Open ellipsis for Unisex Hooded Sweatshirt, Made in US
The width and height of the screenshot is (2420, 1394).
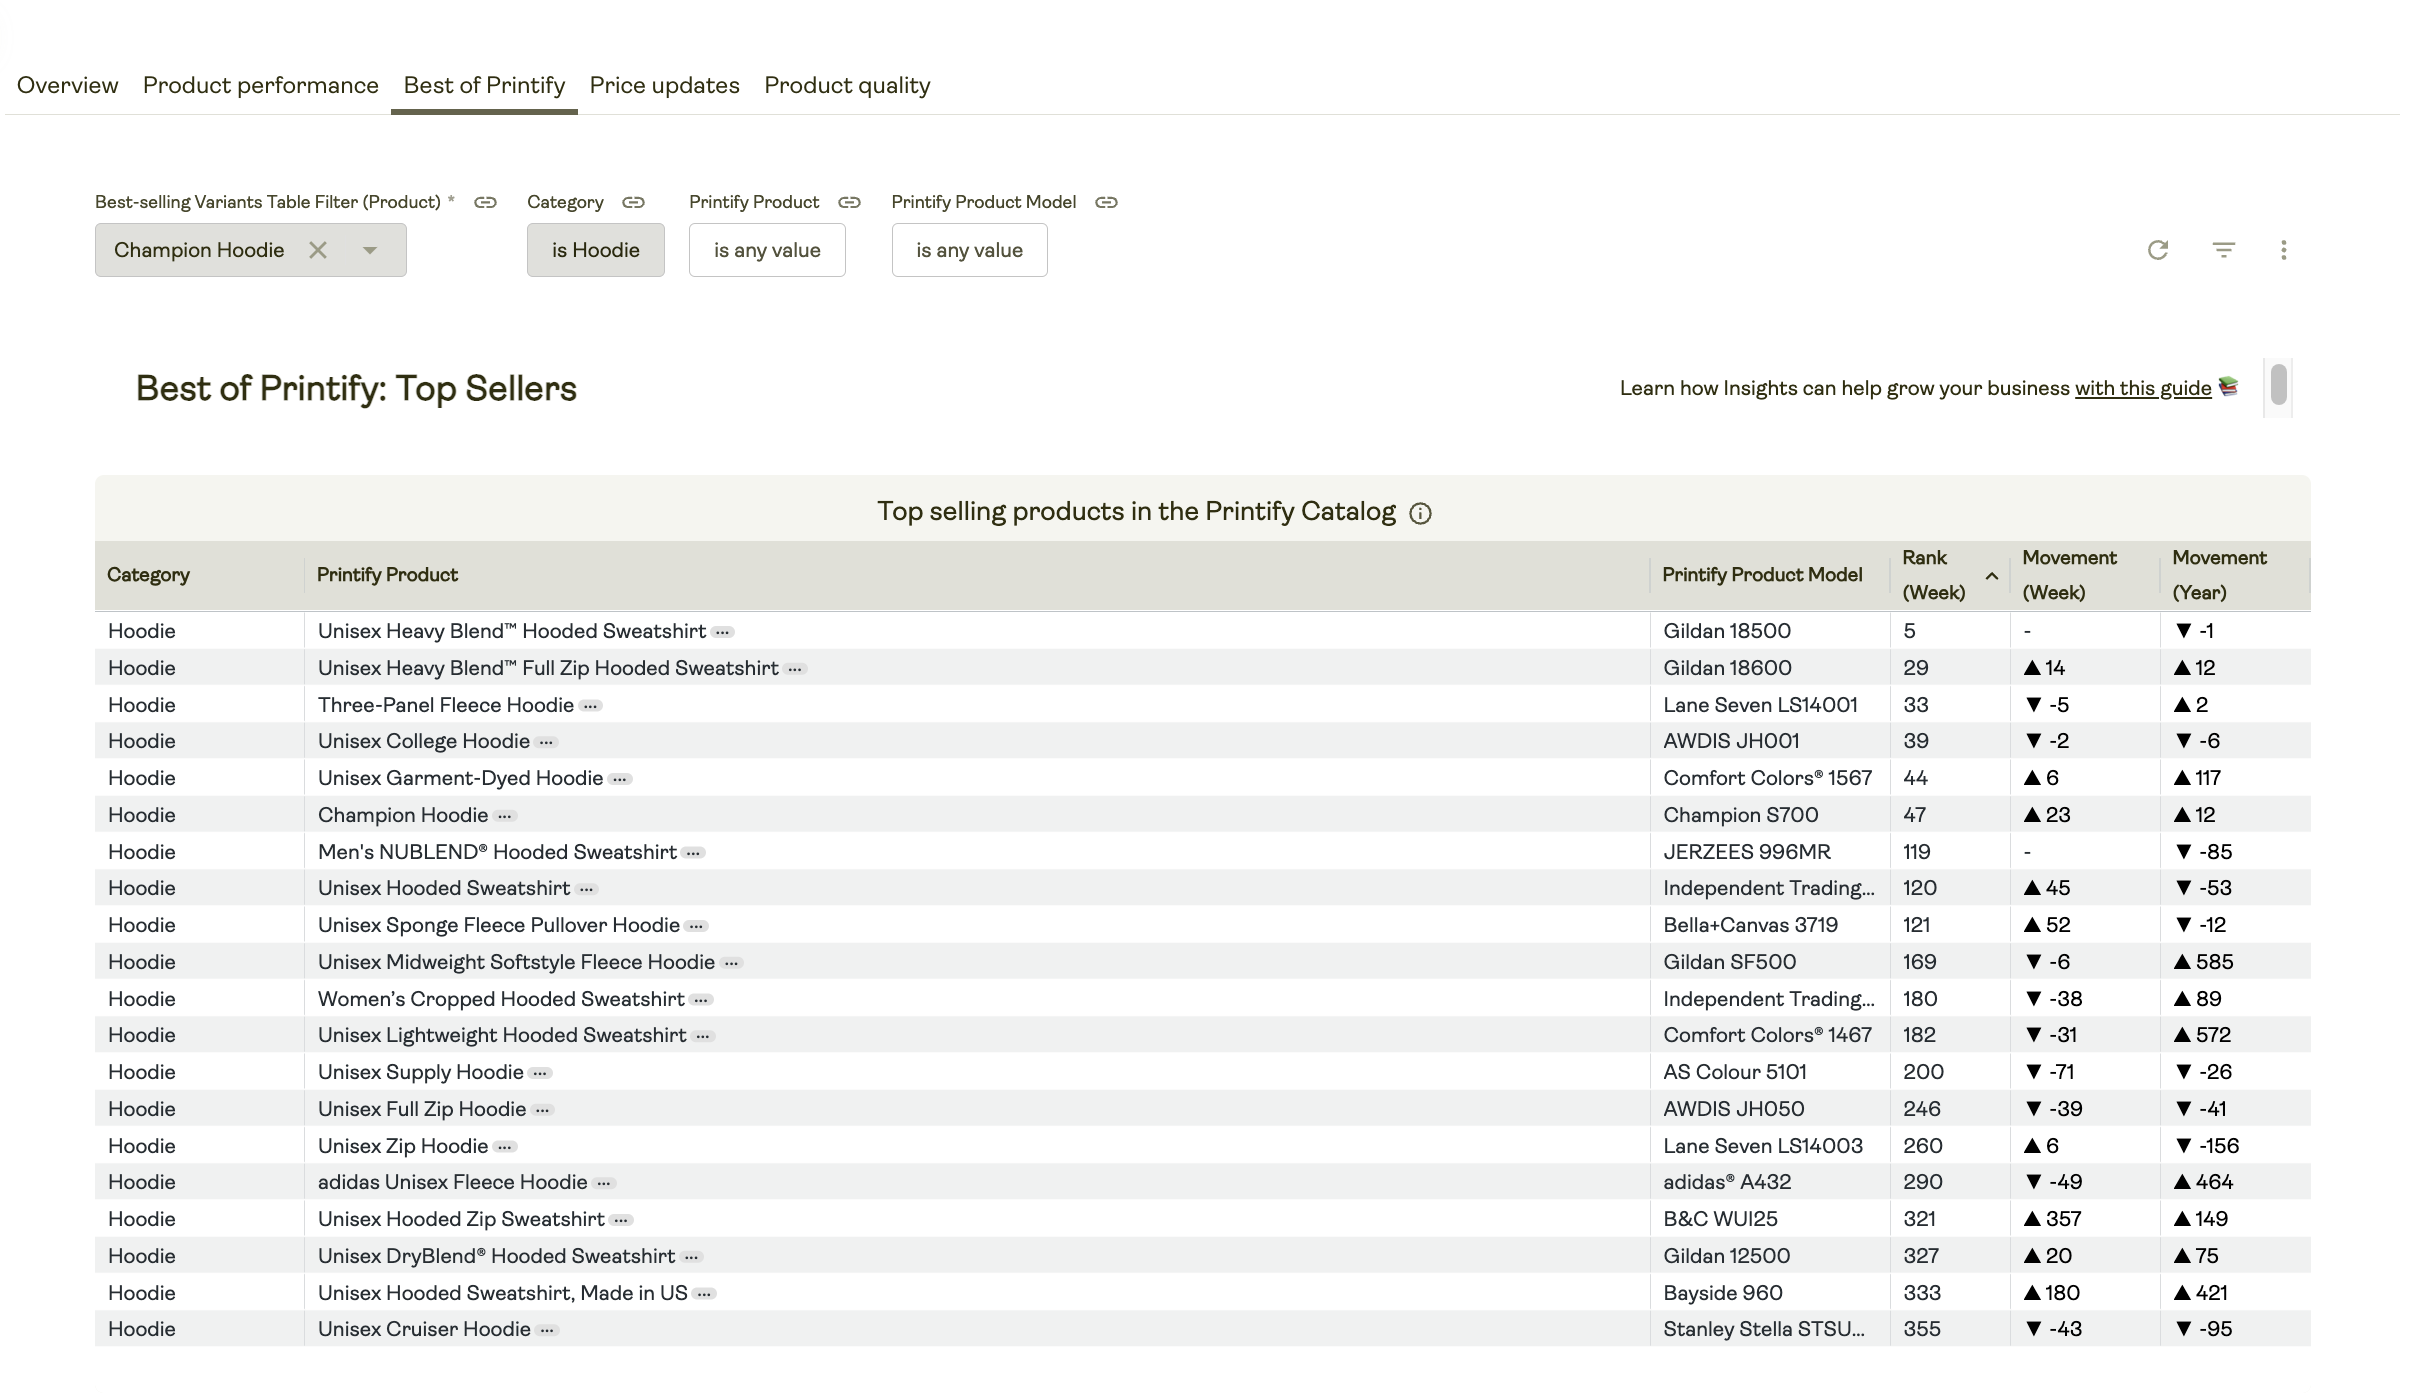[x=704, y=1294]
